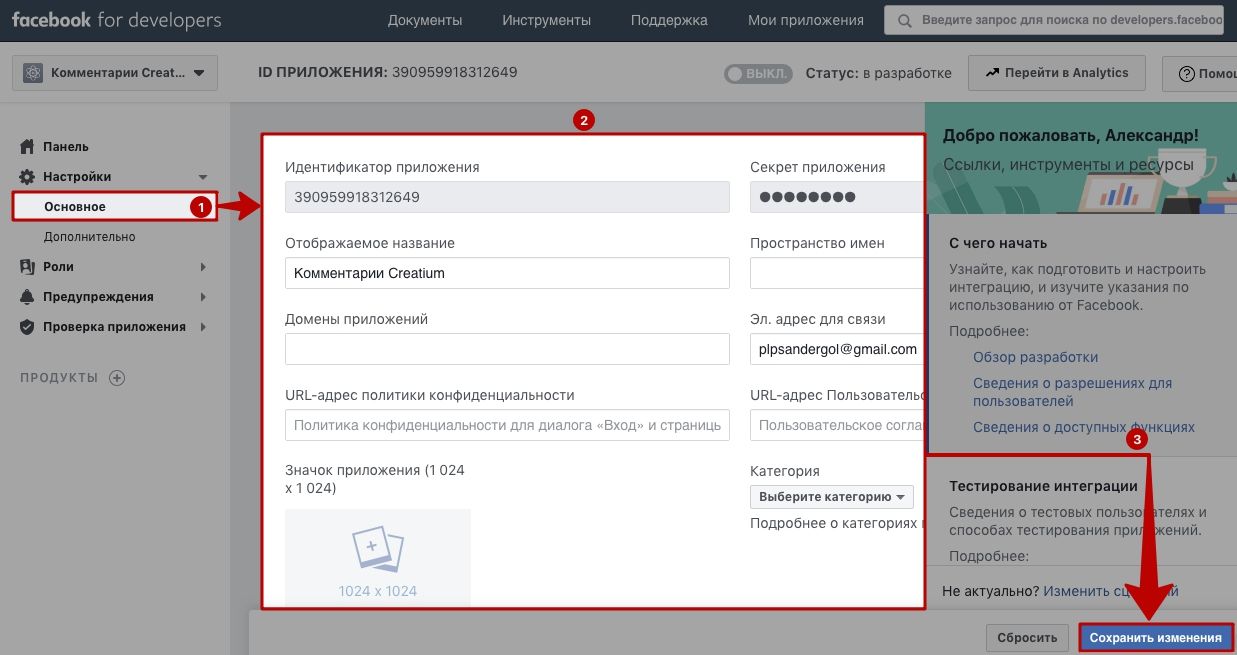Image resolution: width=1237 pixels, height=655 pixels.
Task: Click the Предупреждения bell icon
Action: point(28,297)
